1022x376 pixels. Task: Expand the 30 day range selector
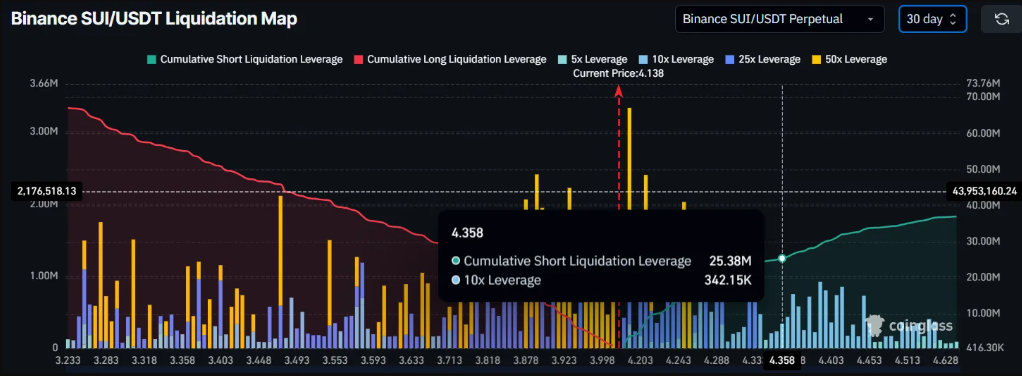click(932, 19)
